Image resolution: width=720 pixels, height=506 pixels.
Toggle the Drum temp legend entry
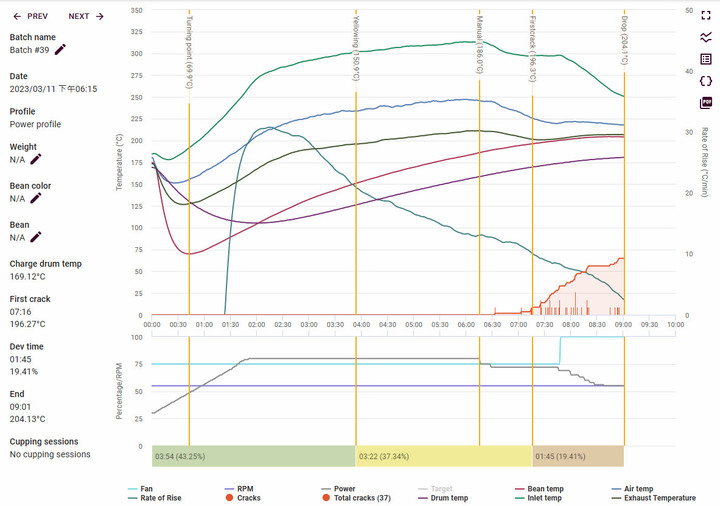[444, 498]
